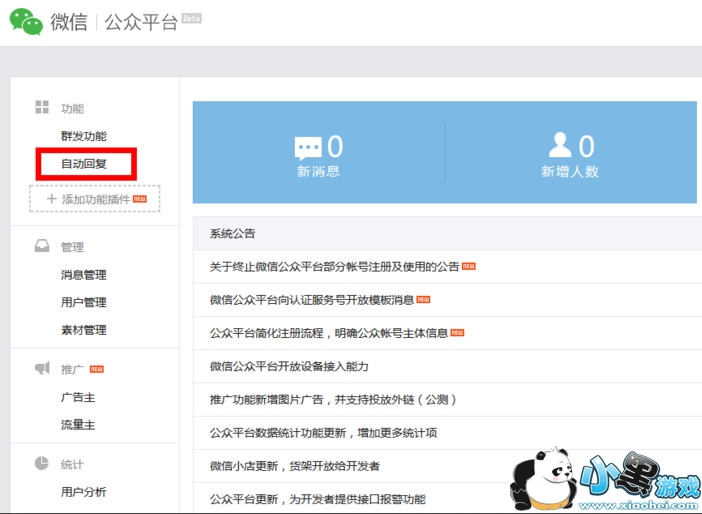The height and width of the screenshot is (514, 702).
Task: Click the 功能 grid icon in sidebar
Action: pos(42,107)
